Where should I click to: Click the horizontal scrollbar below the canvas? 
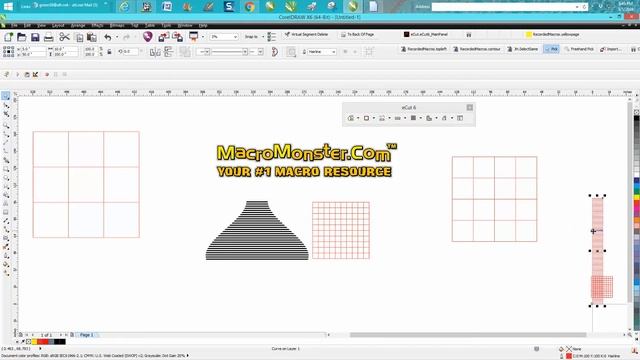click(468, 335)
